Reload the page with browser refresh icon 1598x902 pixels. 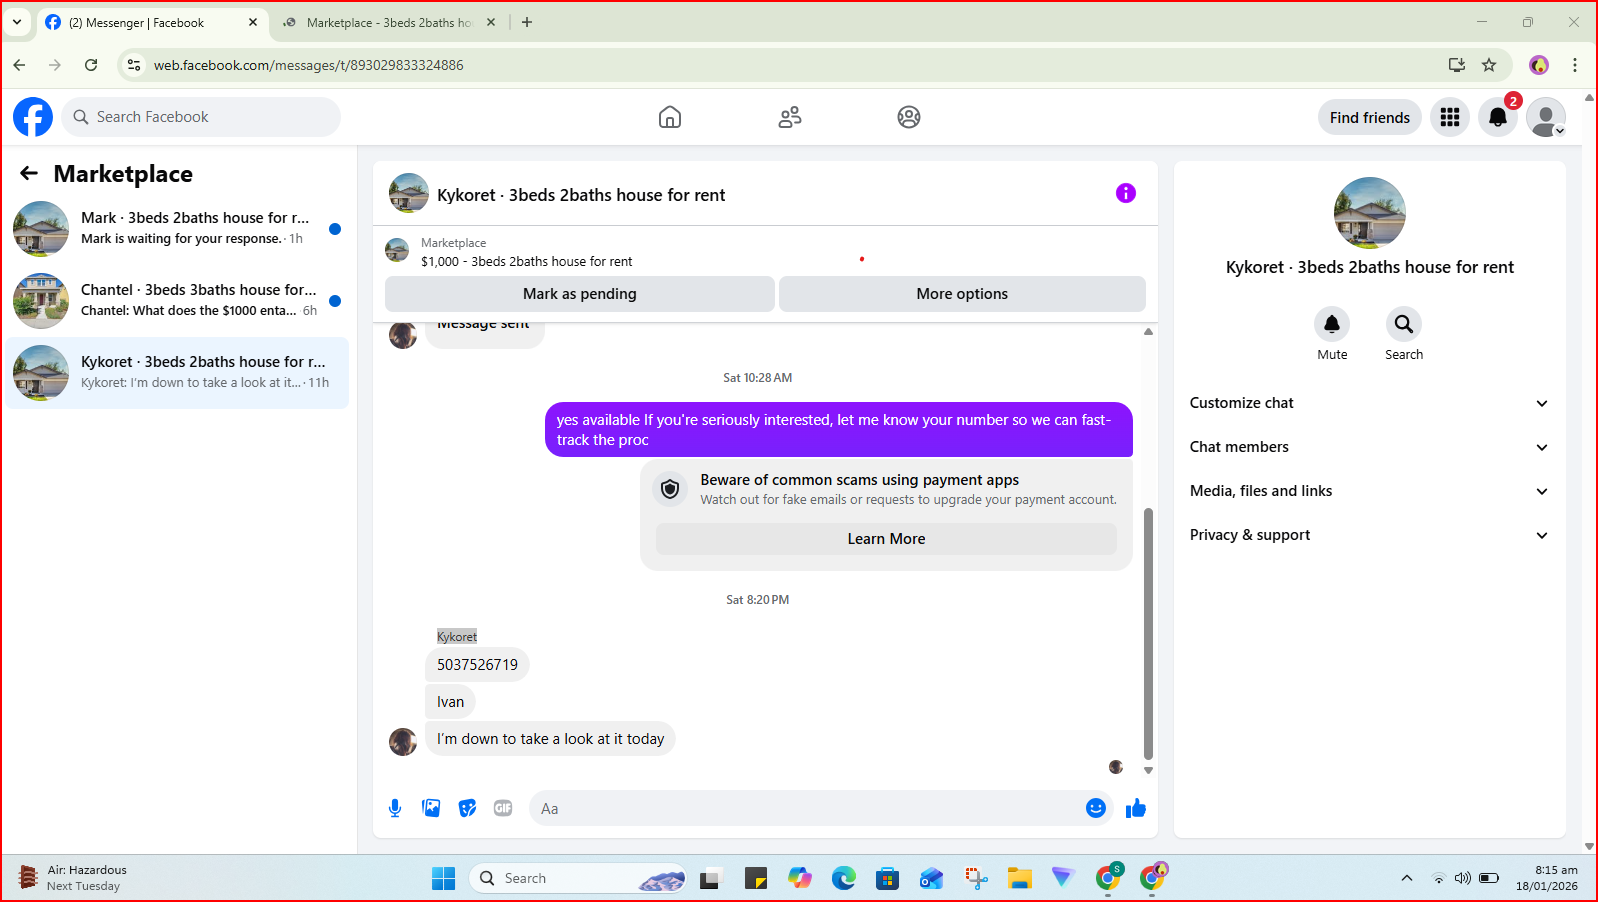(91, 65)
